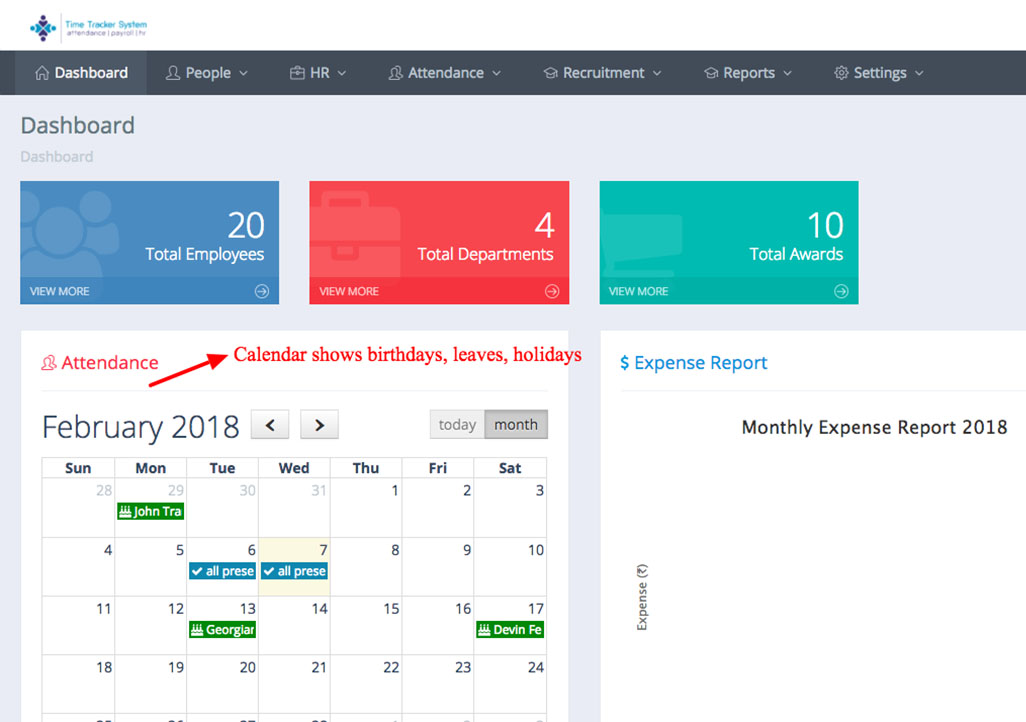Click the arrow icon on Total Awards card

click(x=841, y=291)
